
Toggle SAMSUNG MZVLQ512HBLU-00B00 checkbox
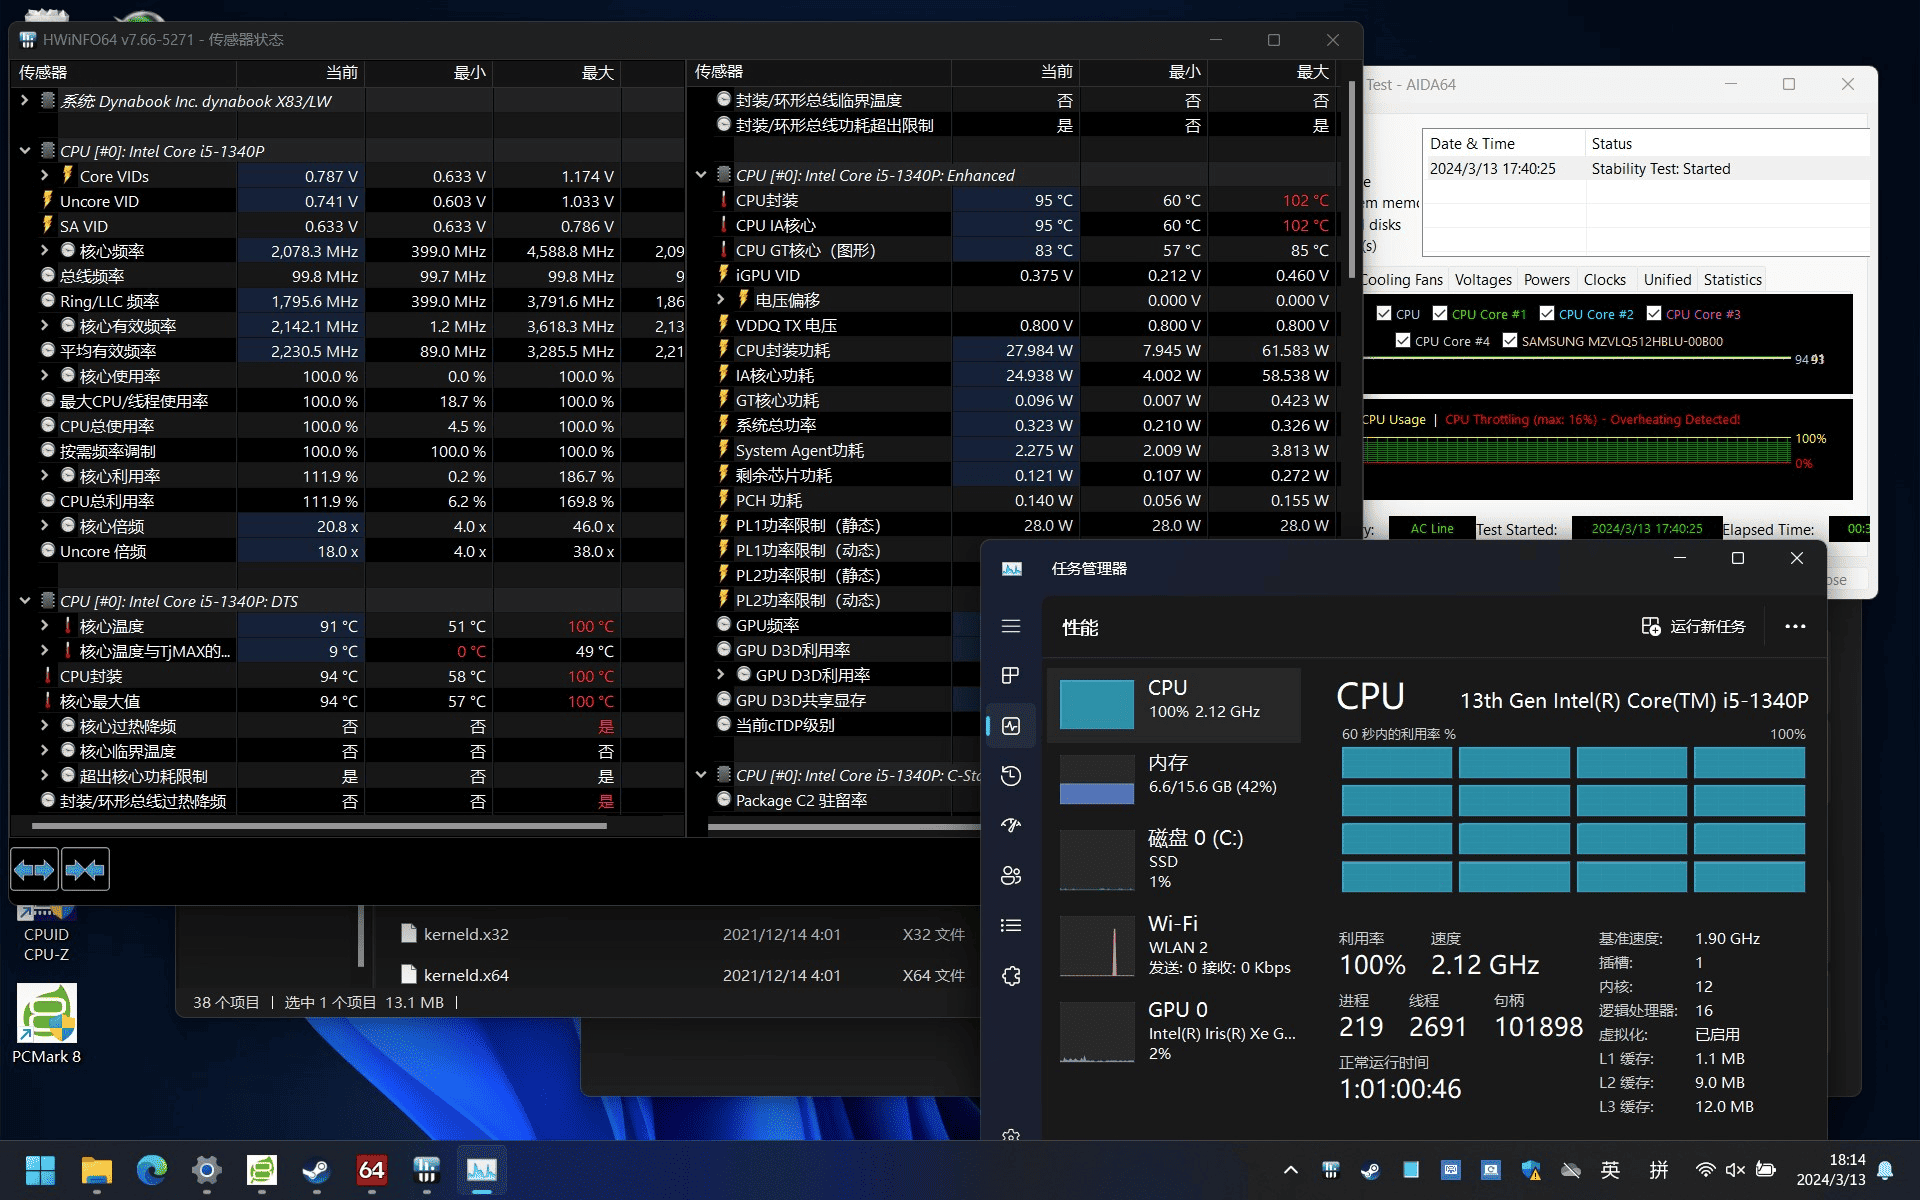tap(1510, 341)
